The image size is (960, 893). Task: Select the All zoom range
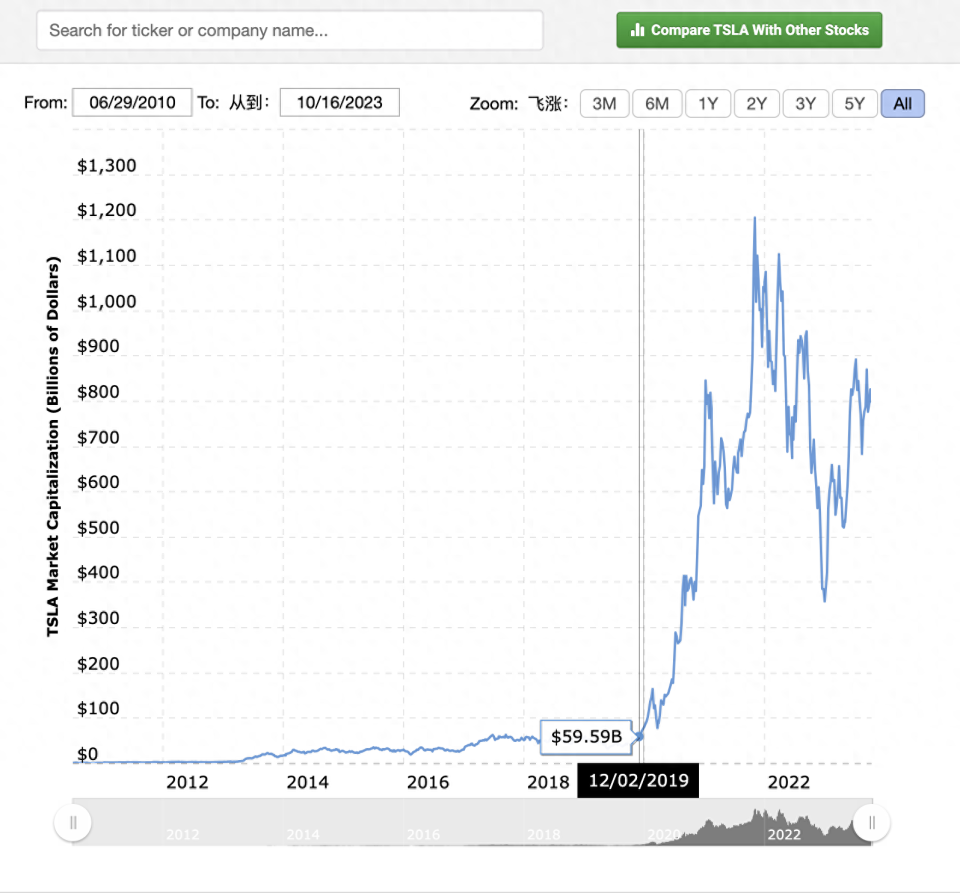pos(902,103)
